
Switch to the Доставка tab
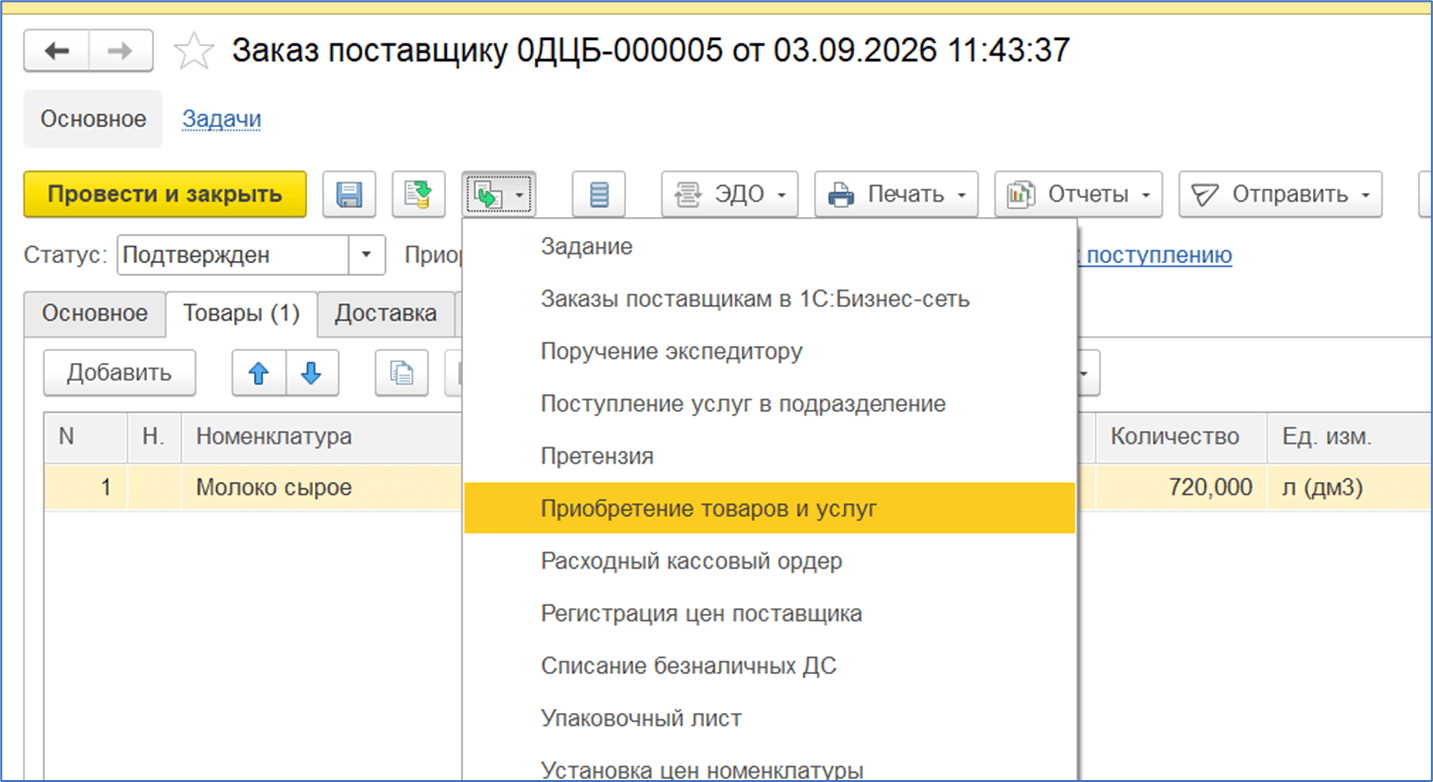click(386, 313)
